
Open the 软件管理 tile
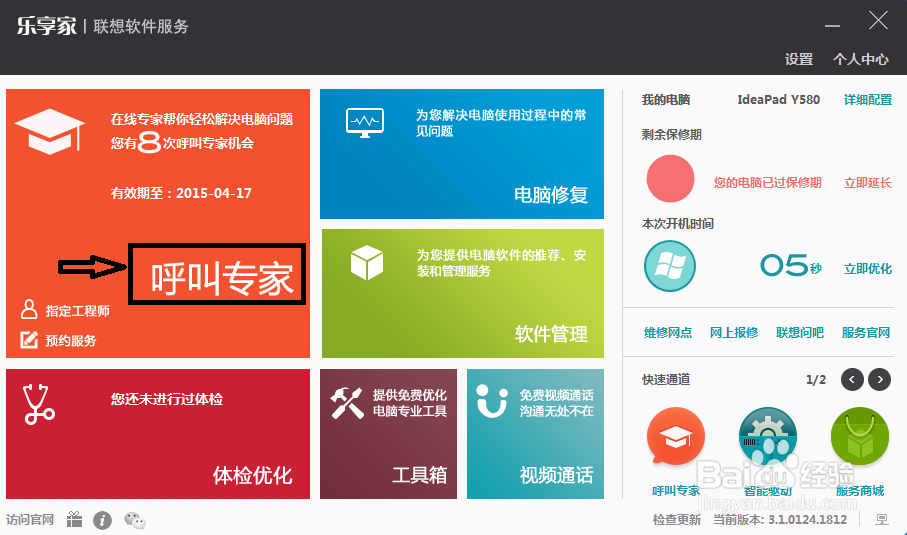tap(463, 293)
